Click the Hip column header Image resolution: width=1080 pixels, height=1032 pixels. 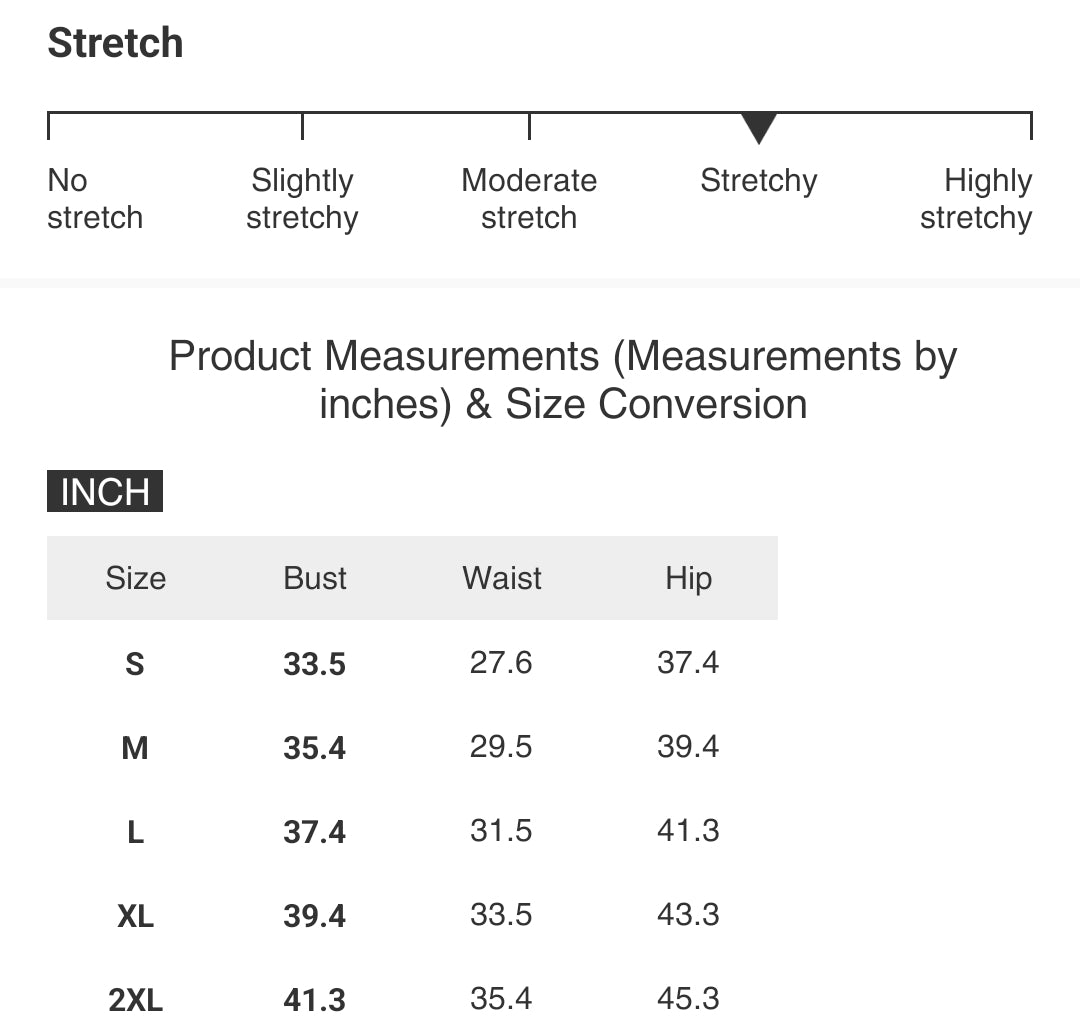(688, 579)
